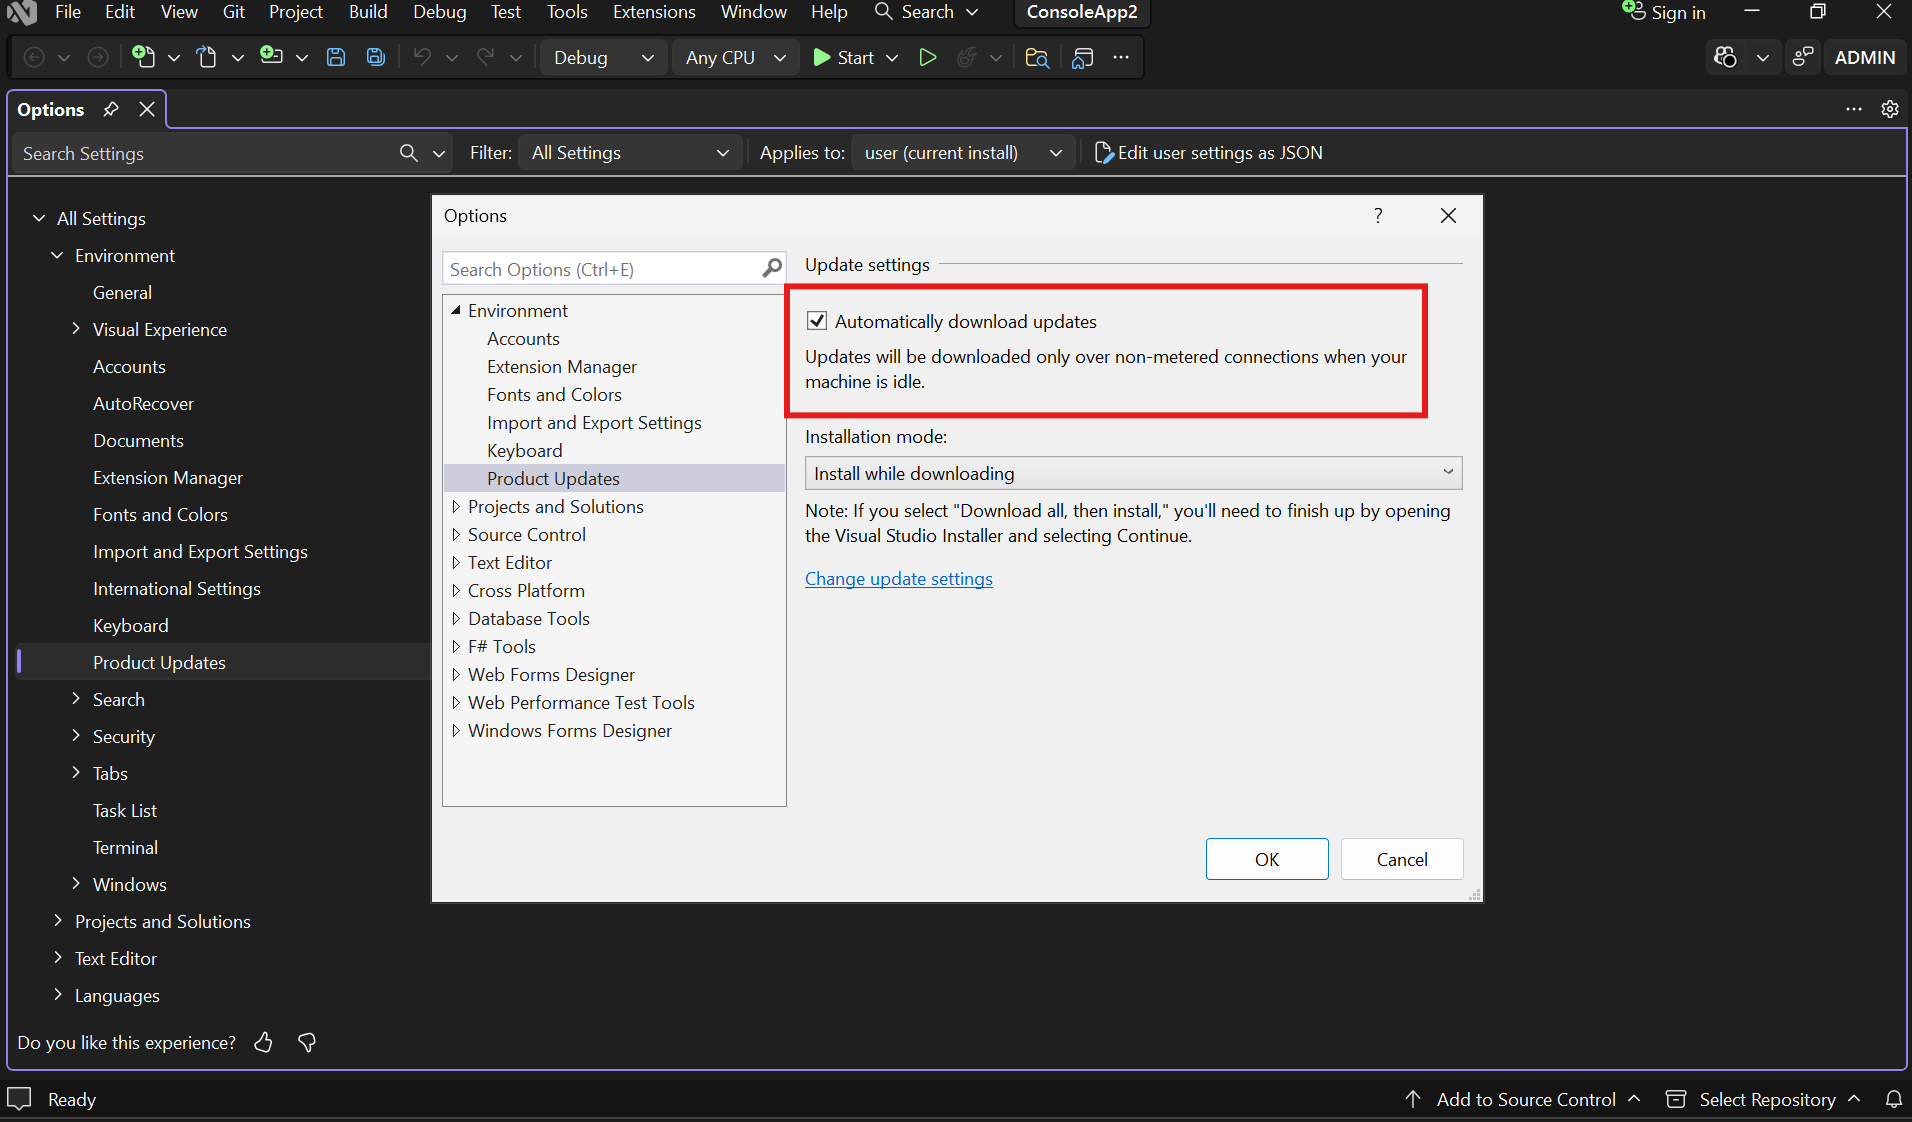Select International Settings in sidebar
Viewport: 1912px width, 1122px height.
click(x=177, y=589)
